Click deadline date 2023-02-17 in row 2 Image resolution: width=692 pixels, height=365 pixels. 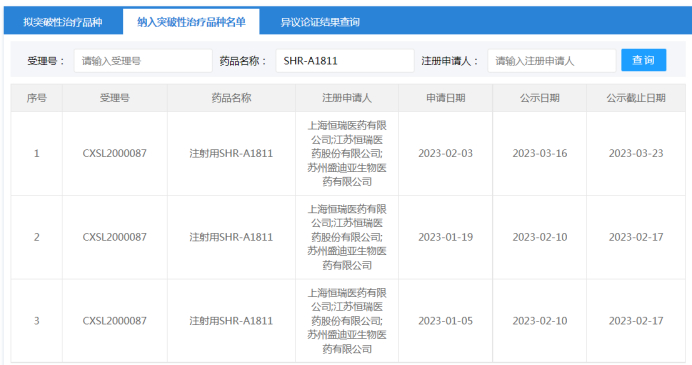pyautogui.click(x=636, y=237)
